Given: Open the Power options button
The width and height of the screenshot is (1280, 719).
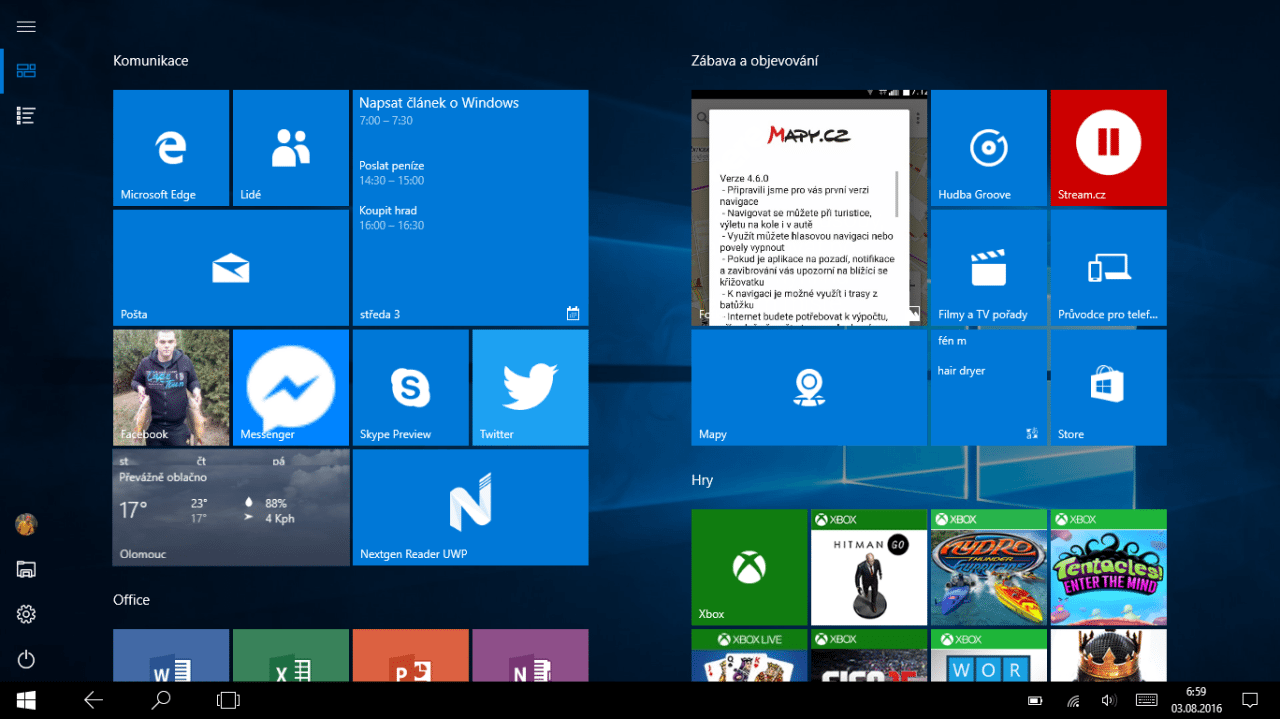Looking at the screenshot, I should tap(26, 659).
